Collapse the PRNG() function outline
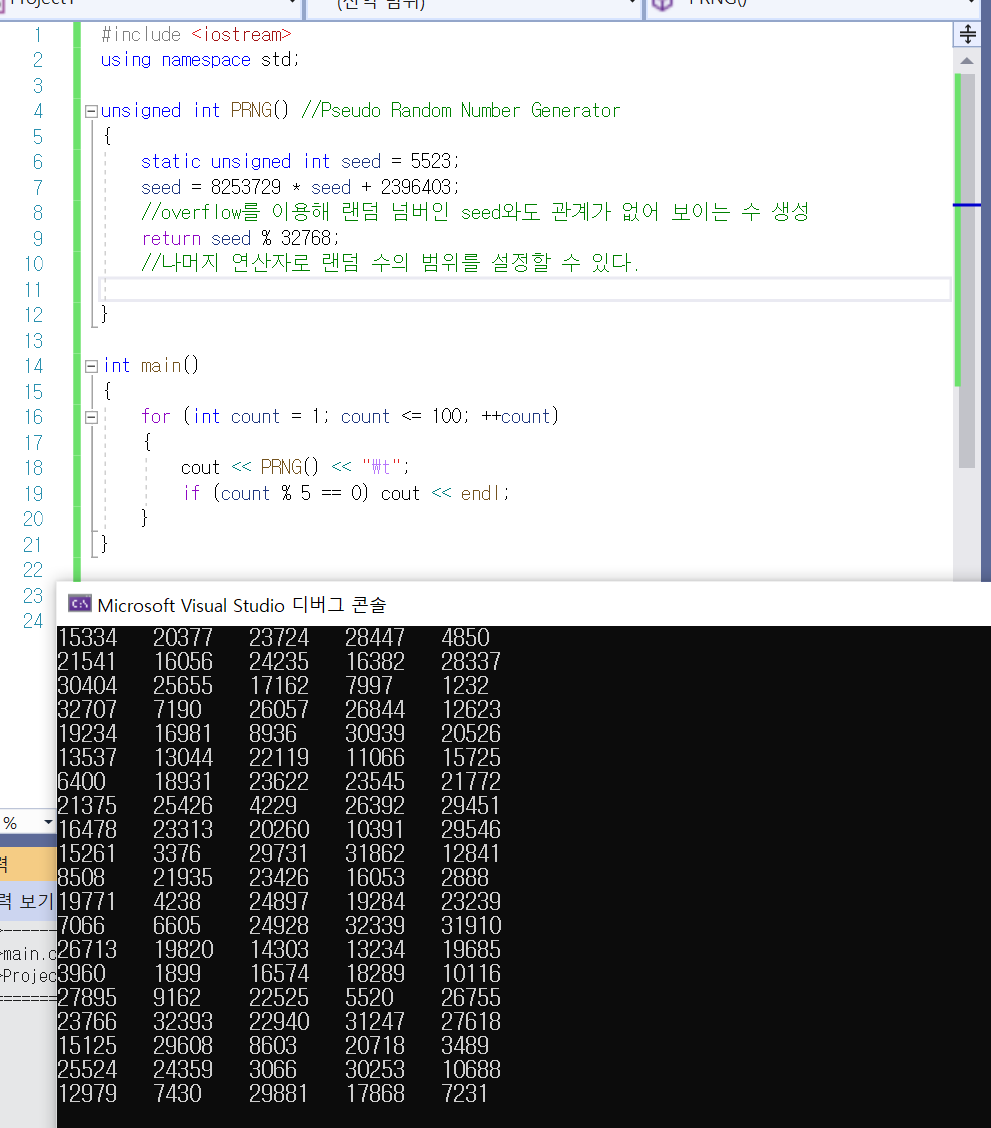The height and width of the screenshot is (1128, 991). click(x=91, y=111)
